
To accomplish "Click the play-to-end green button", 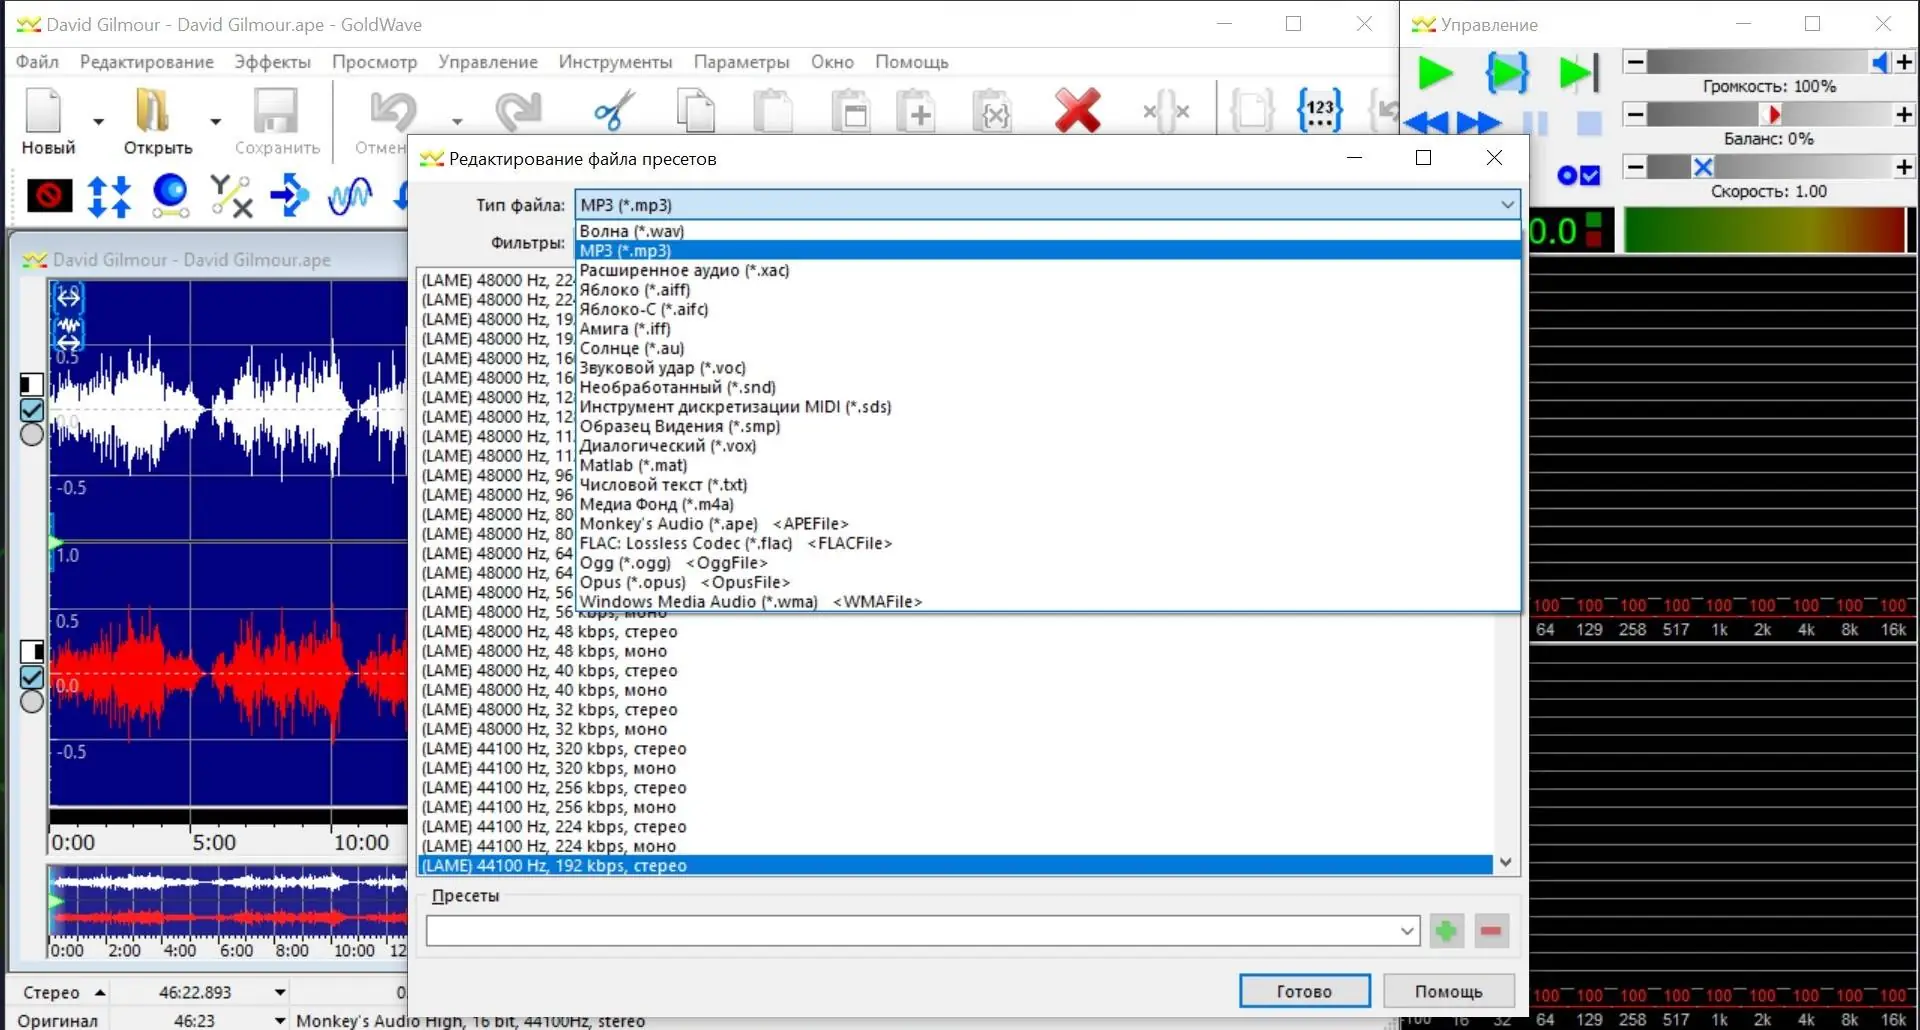I will [x=1579, y=73].
